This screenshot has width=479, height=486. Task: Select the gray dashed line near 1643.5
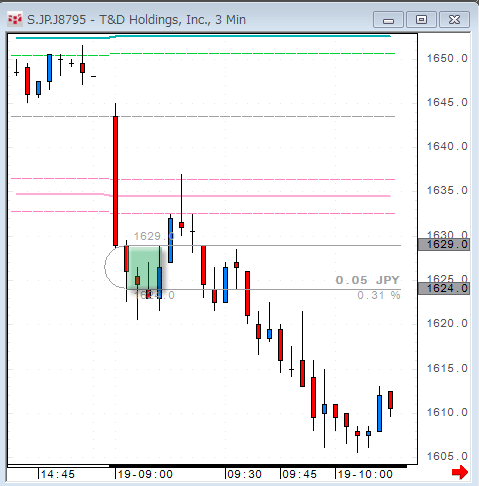coord(203,117)
